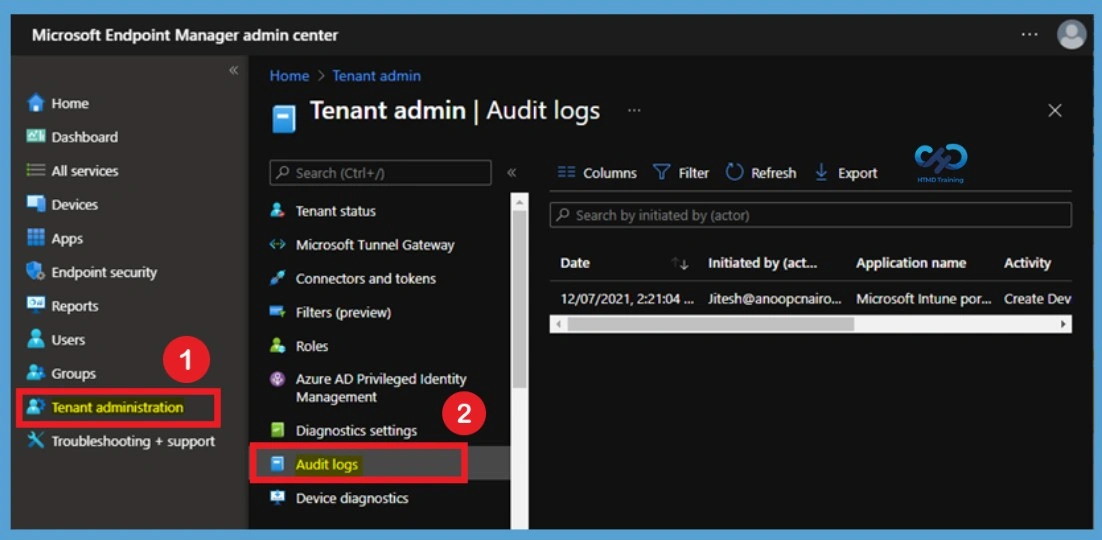1102x540 pixels.
Task: Open the ellipsis next to Audit logs title
Action: (x=634, y=110)
